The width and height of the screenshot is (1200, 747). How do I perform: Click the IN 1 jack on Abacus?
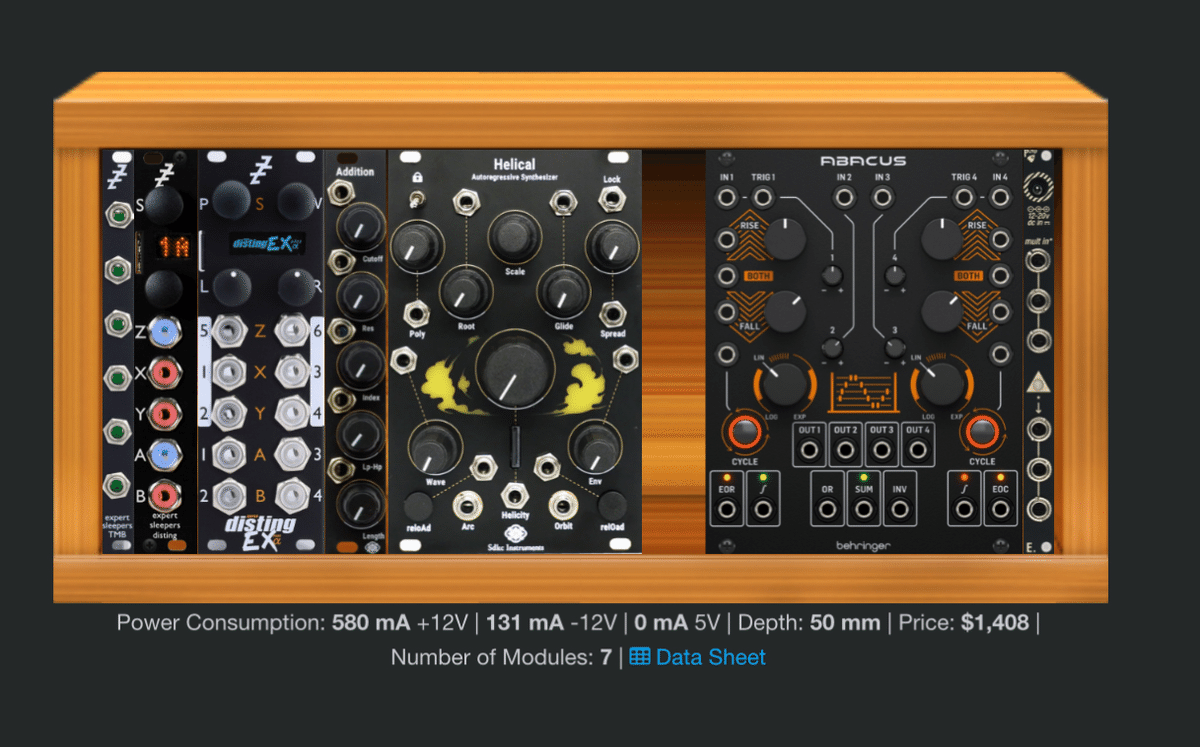pos(726,199)
